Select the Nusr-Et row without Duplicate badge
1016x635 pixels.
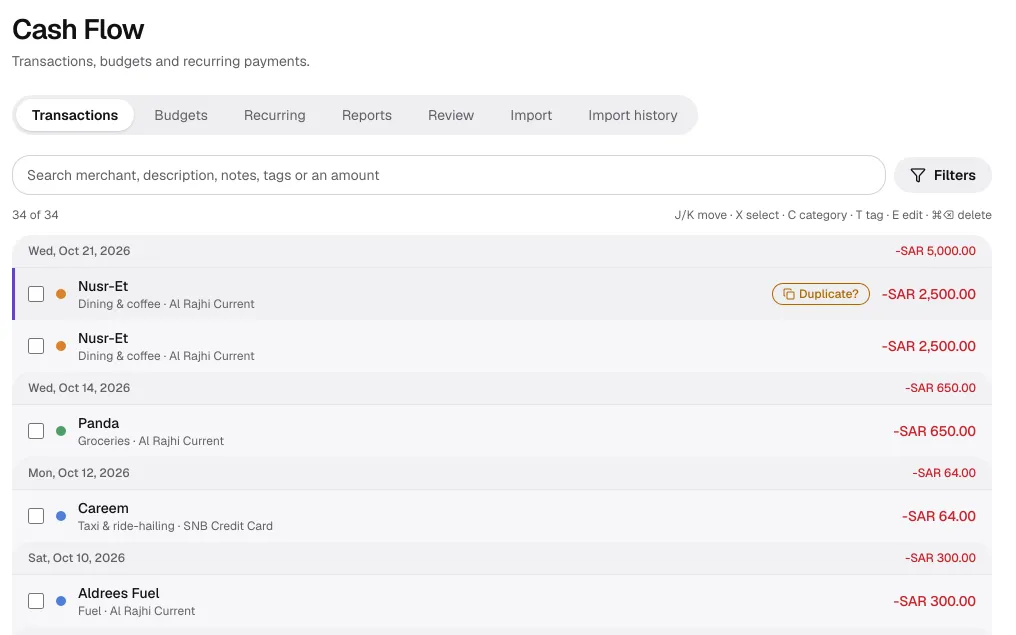tap(502, 346)
